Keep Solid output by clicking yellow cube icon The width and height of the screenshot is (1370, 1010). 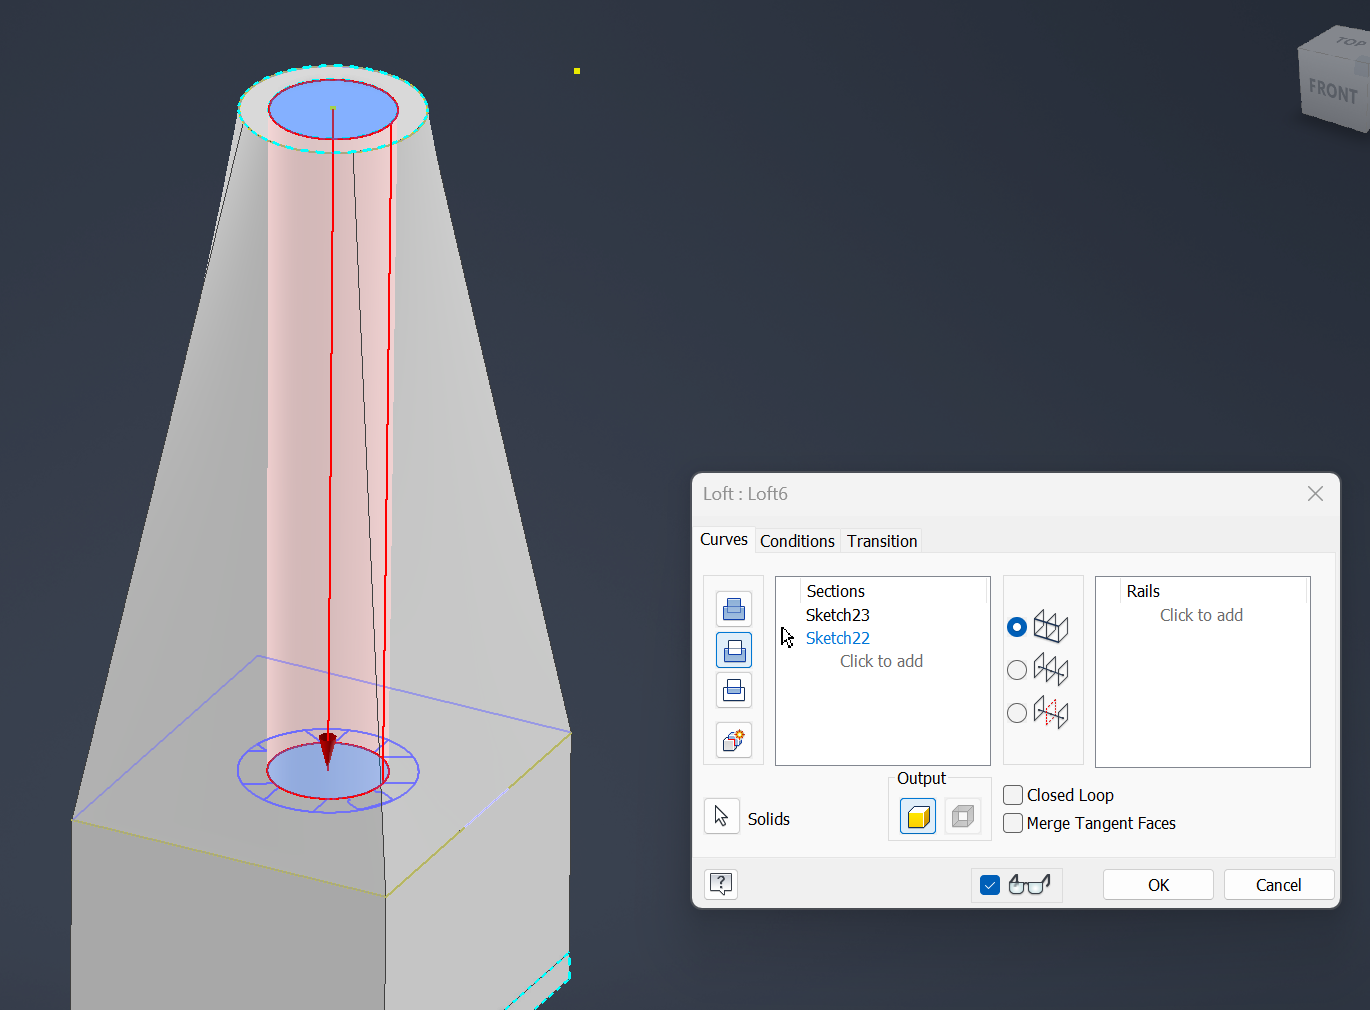[916, 815]
